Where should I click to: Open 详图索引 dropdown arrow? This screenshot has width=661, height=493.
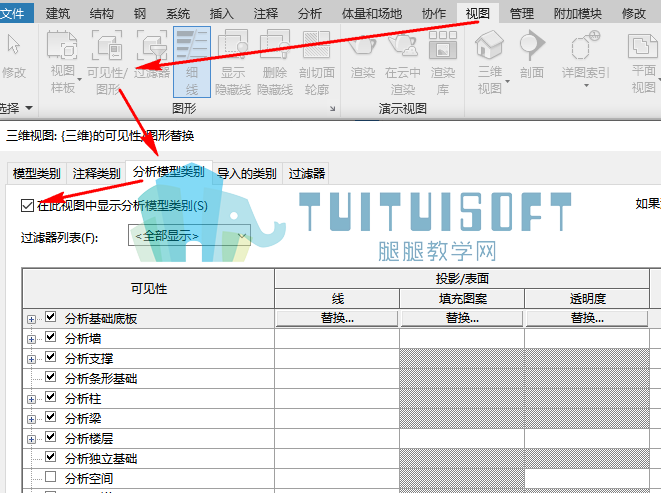coord(586,86)
